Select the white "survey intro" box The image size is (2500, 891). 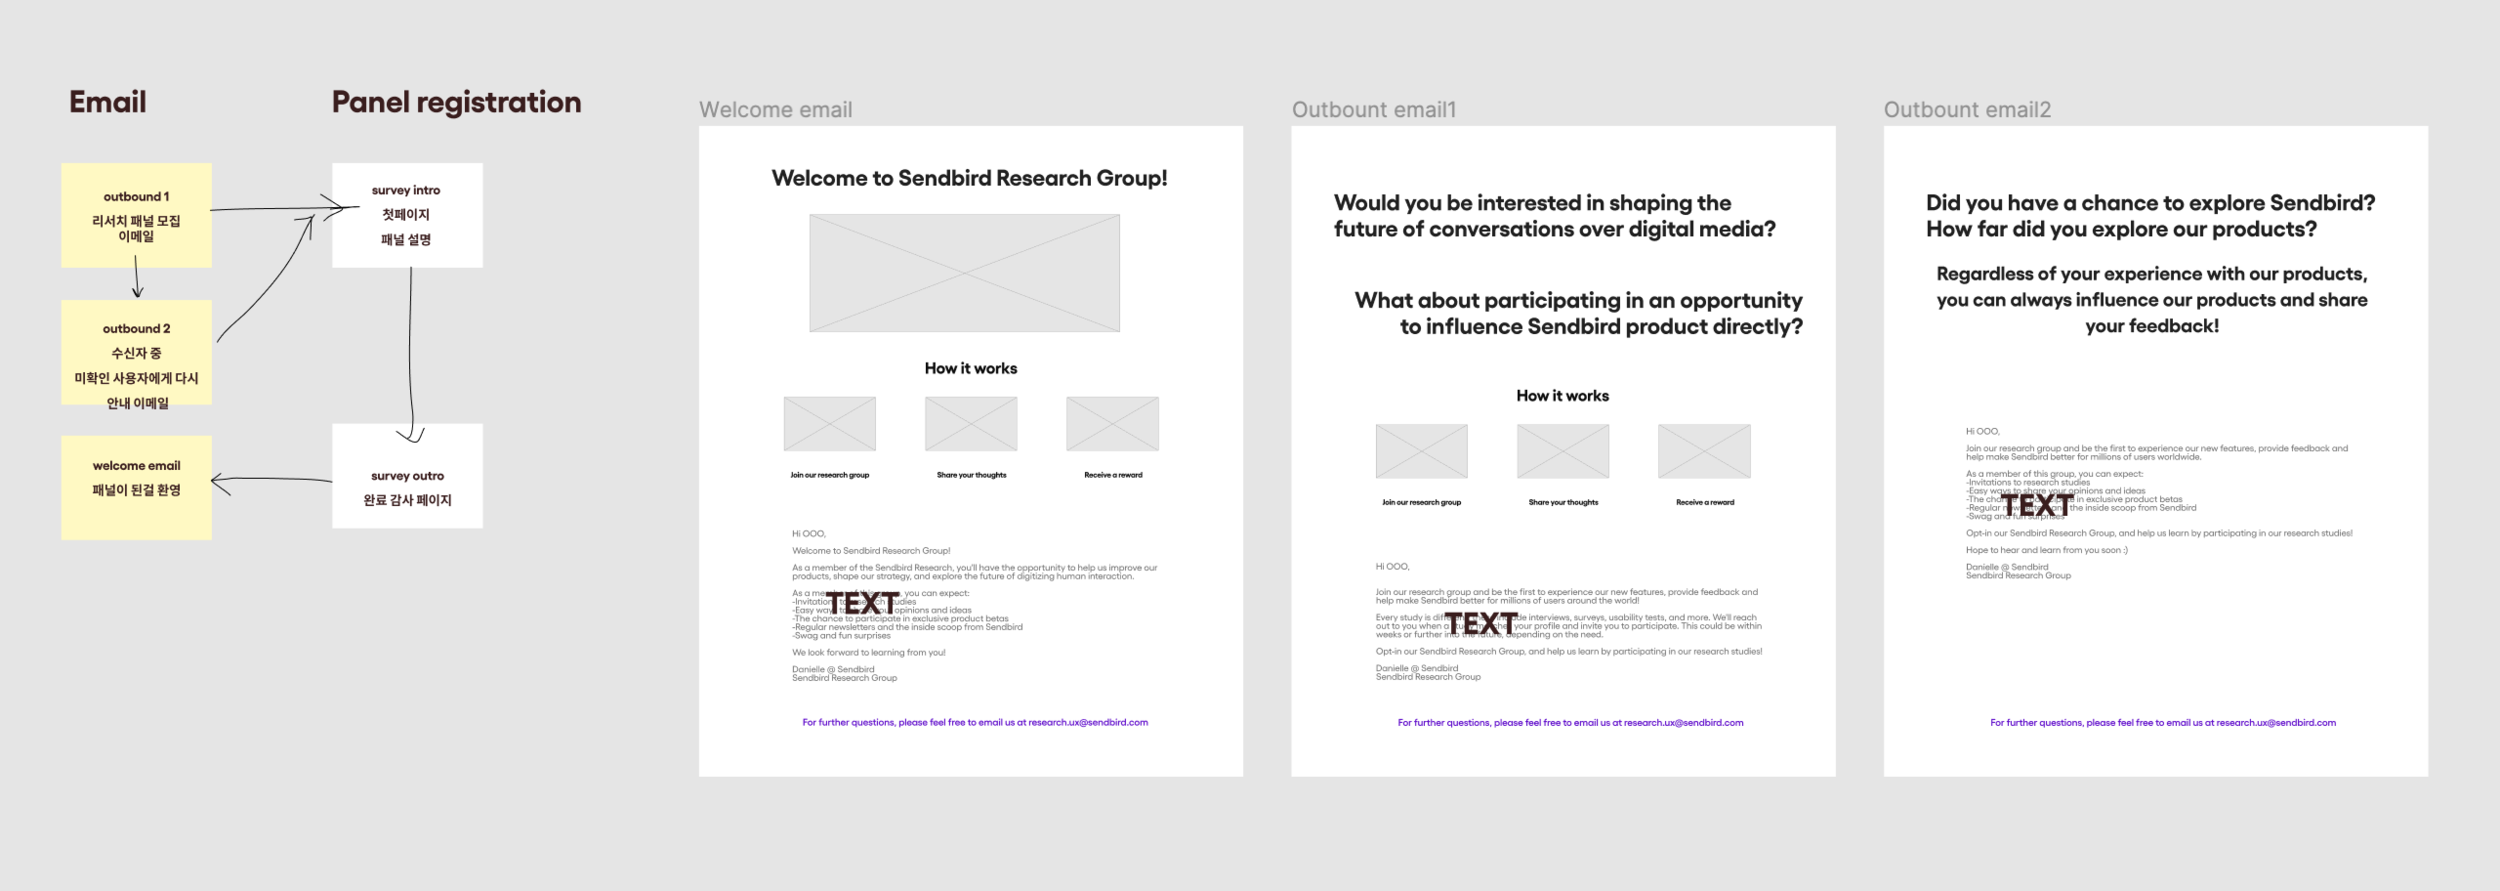pos(407,215)
